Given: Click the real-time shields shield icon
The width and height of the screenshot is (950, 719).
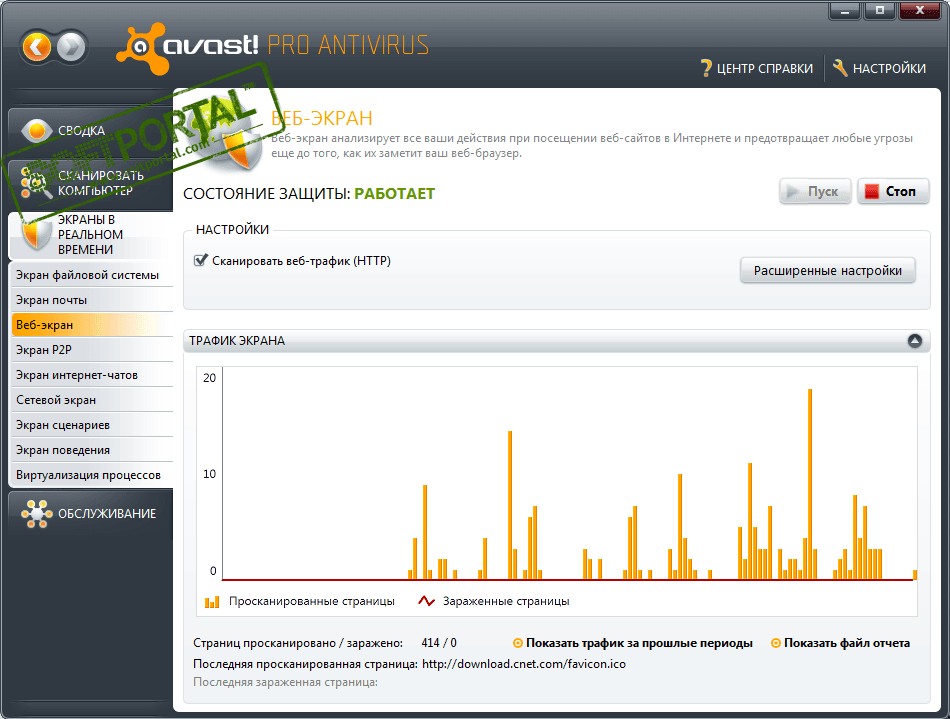Looking at the screenshot, I should [x=35, y=234].
